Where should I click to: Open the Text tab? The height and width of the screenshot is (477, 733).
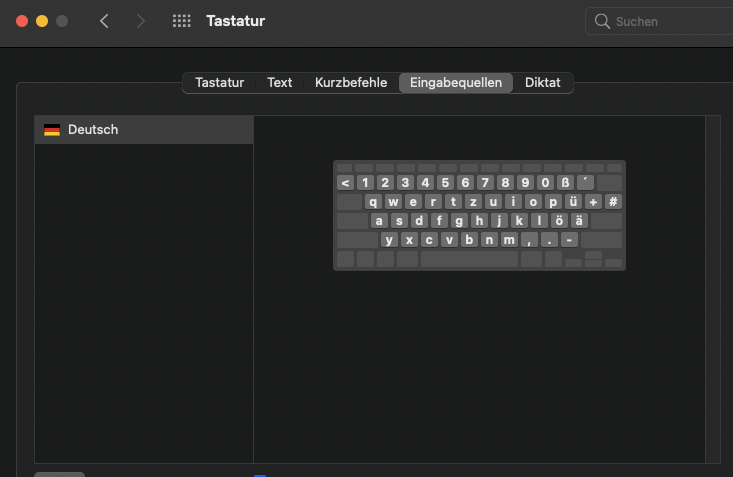279,83
